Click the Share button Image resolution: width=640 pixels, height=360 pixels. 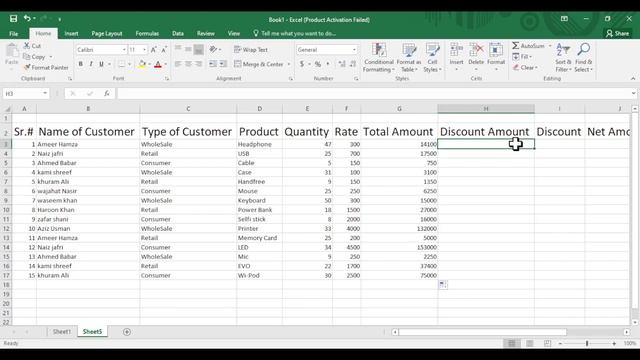(x=618, y=33)
